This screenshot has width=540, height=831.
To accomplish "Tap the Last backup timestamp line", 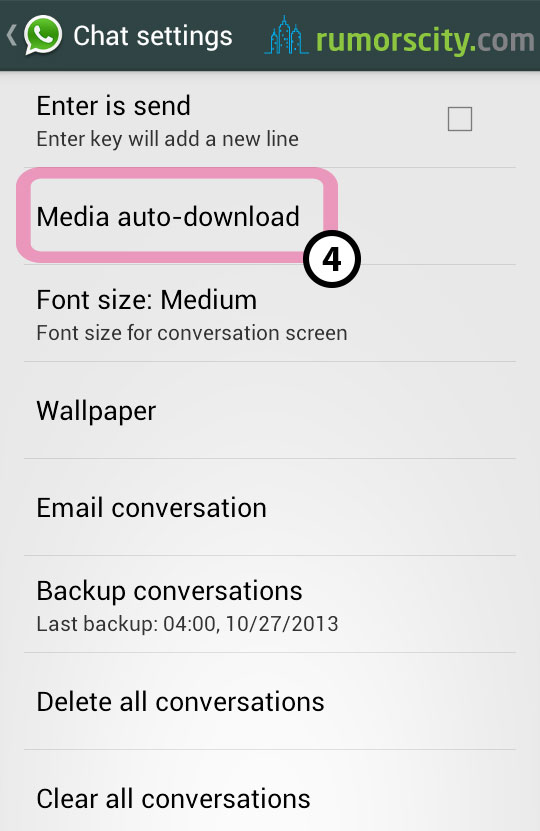I will (x=188, y=624).
